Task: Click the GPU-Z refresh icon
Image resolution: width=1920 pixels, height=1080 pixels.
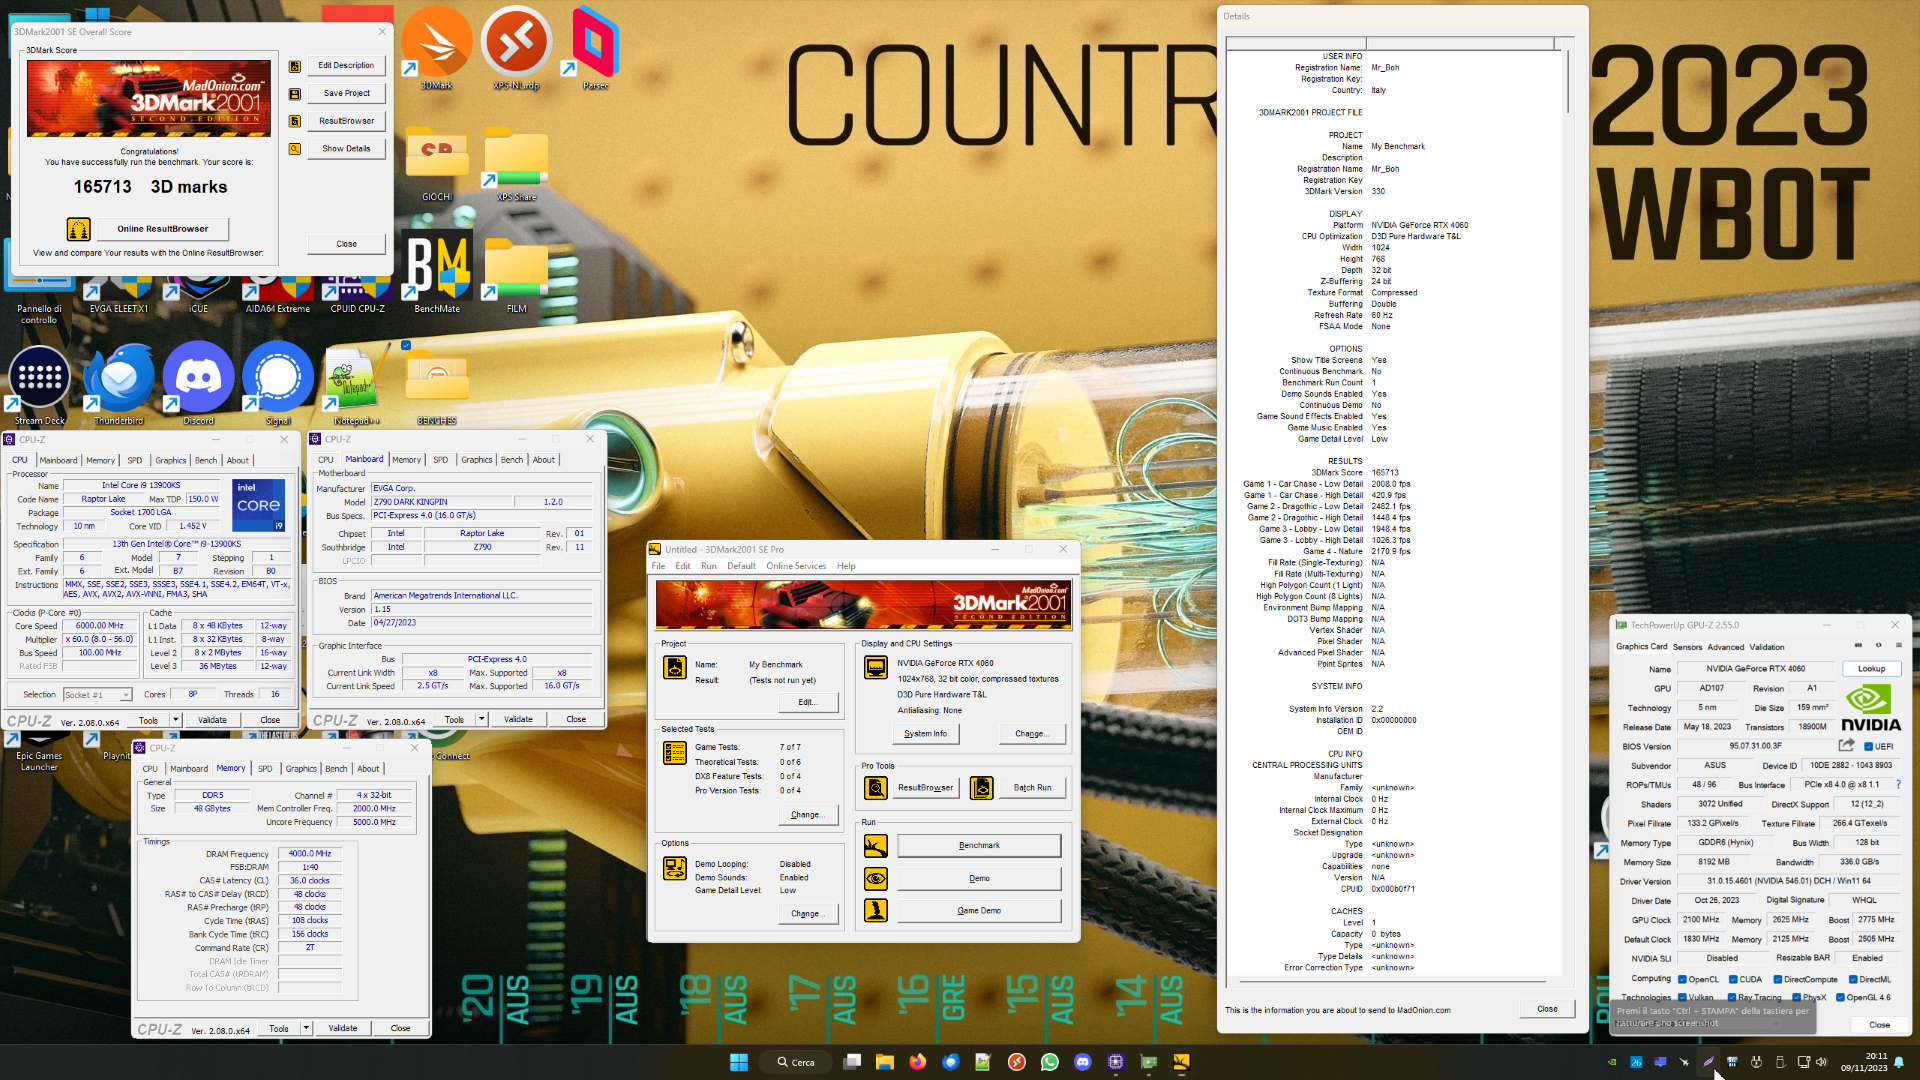Action: click(x=1879, y=646)
